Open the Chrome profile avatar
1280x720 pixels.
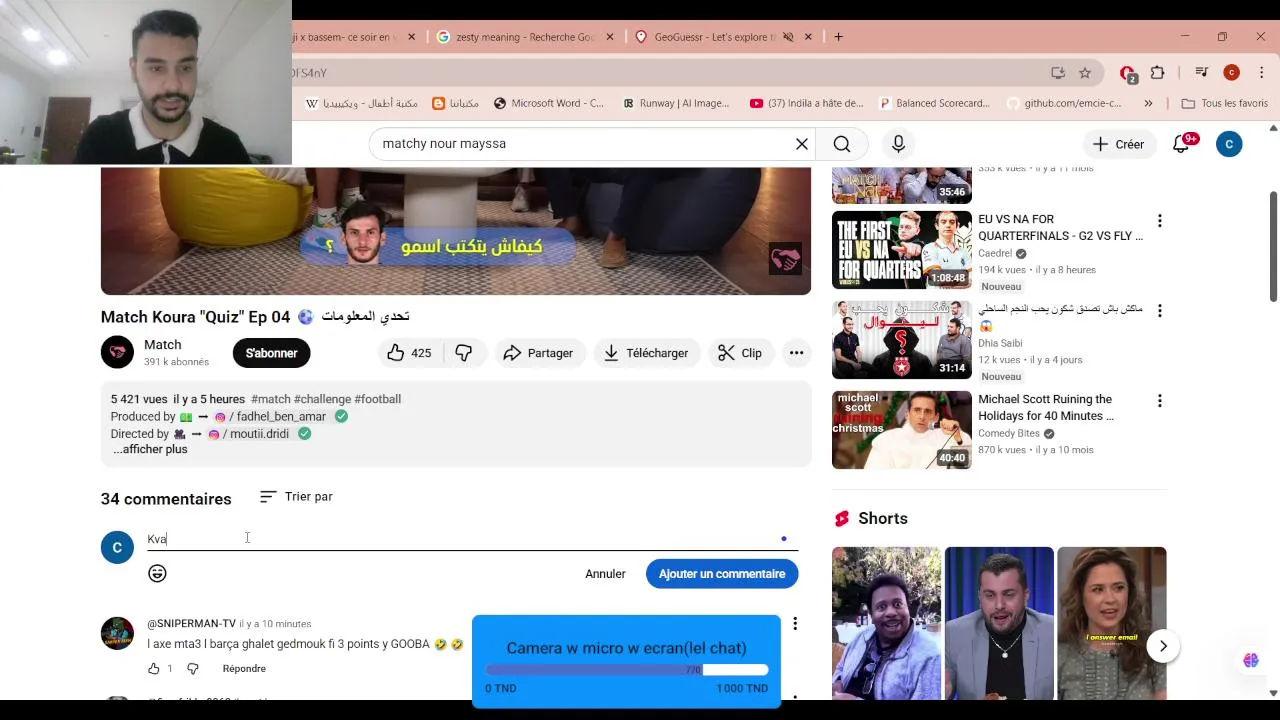1231,73
